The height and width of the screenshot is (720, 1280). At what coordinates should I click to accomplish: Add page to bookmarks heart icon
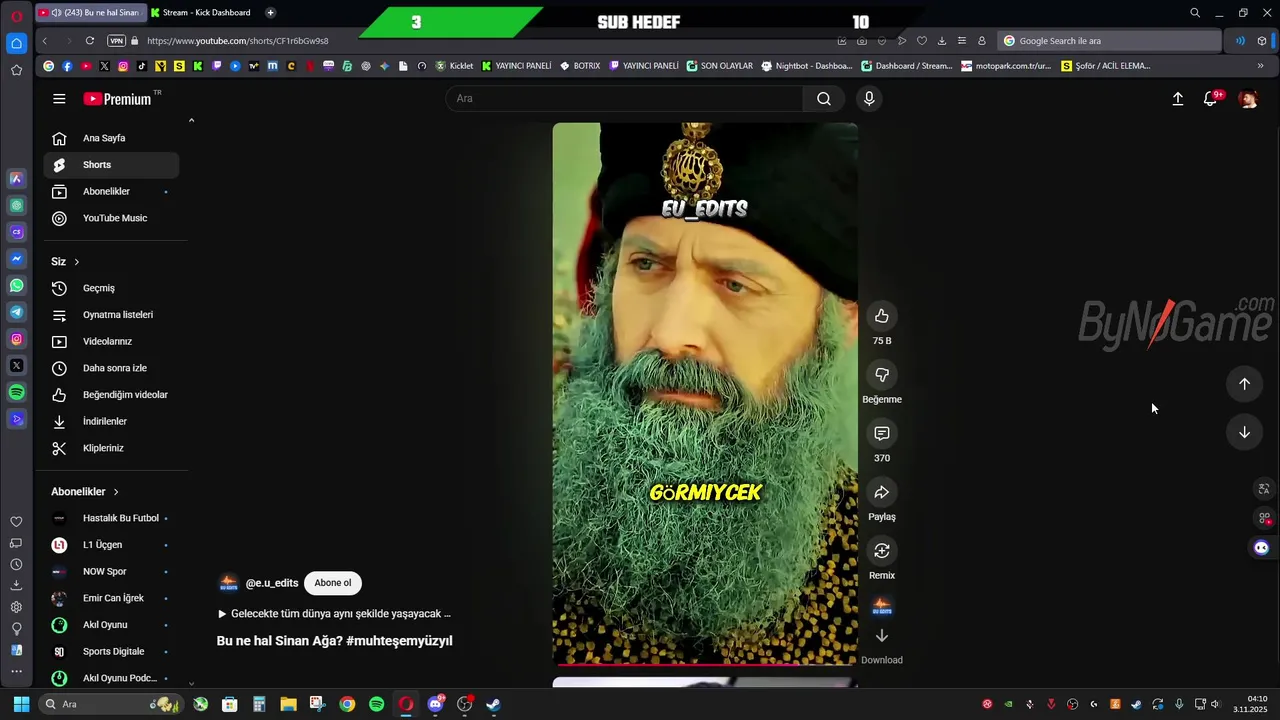(x=921, y=41)
